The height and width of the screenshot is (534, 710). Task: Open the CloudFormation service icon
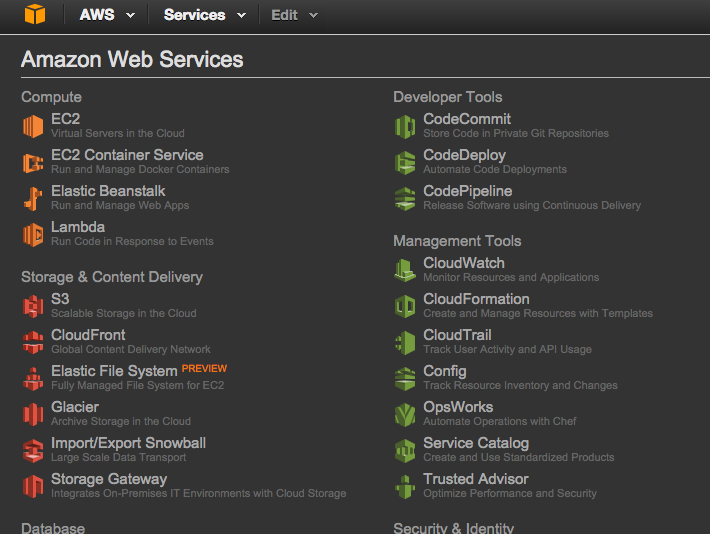coord(405,306)
